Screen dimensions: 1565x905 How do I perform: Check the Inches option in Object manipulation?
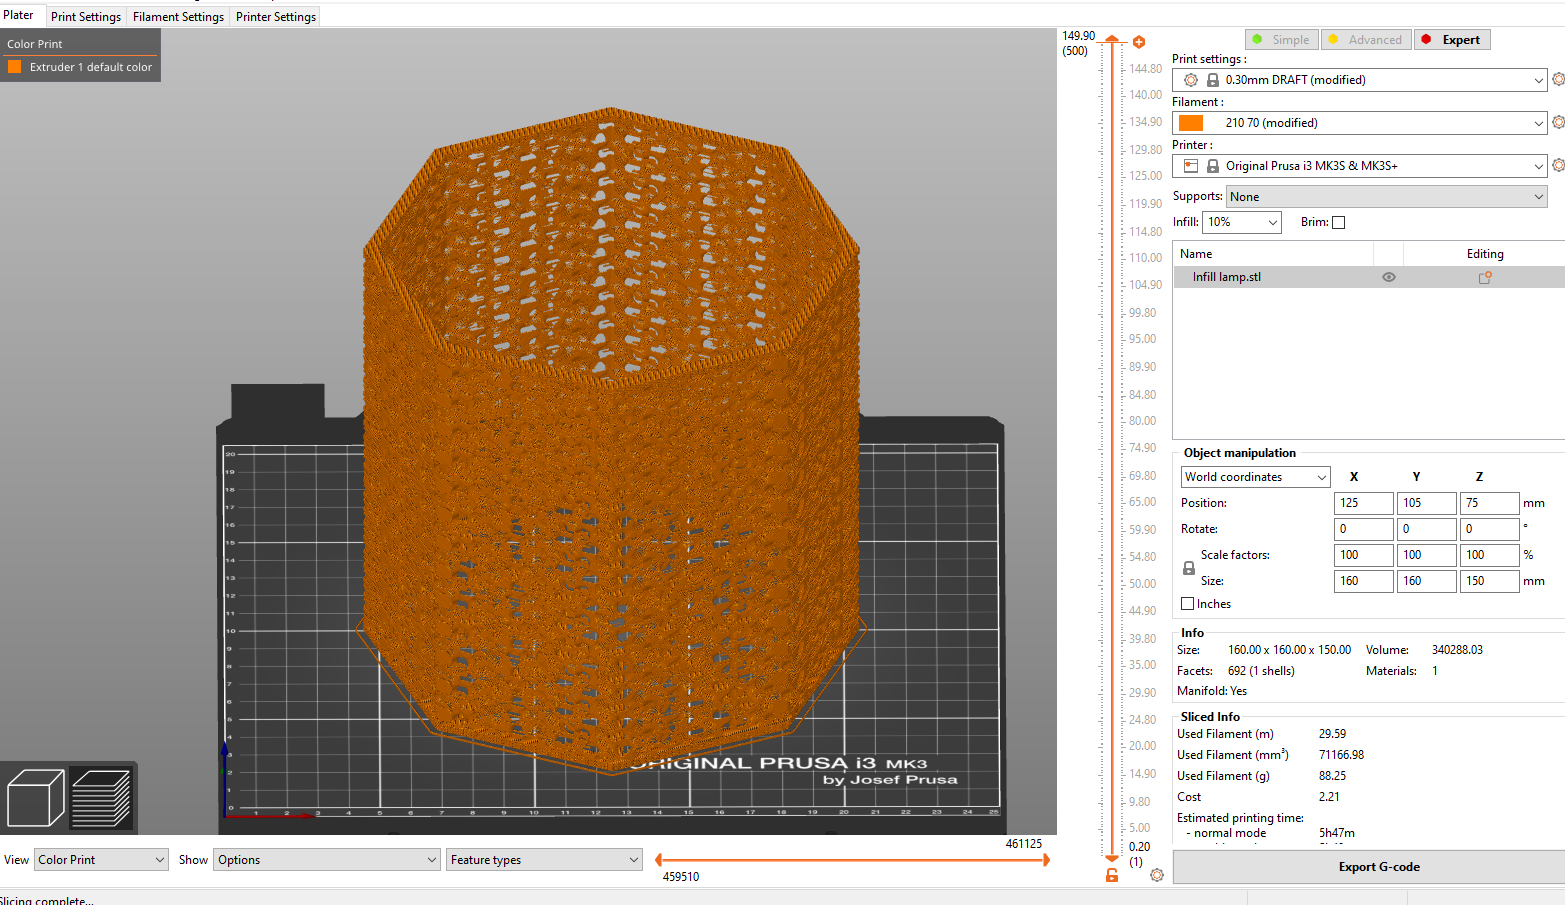[1188, 603]
